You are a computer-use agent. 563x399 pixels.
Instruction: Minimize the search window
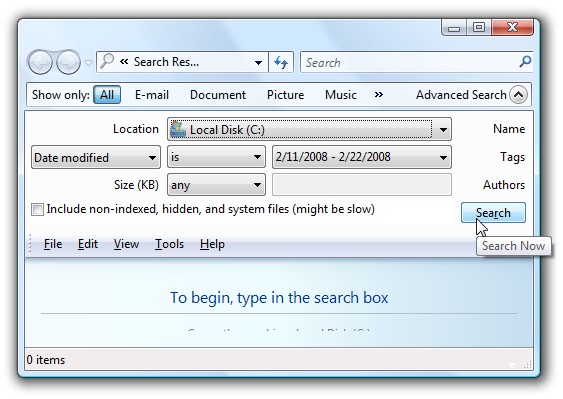tap(454, 28)
